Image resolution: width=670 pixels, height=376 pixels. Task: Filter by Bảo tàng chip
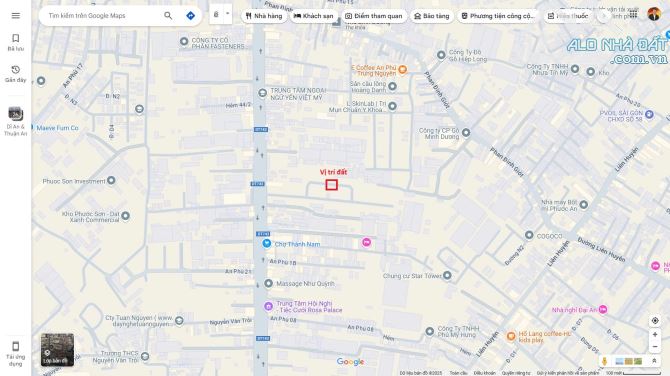(432, 16)
